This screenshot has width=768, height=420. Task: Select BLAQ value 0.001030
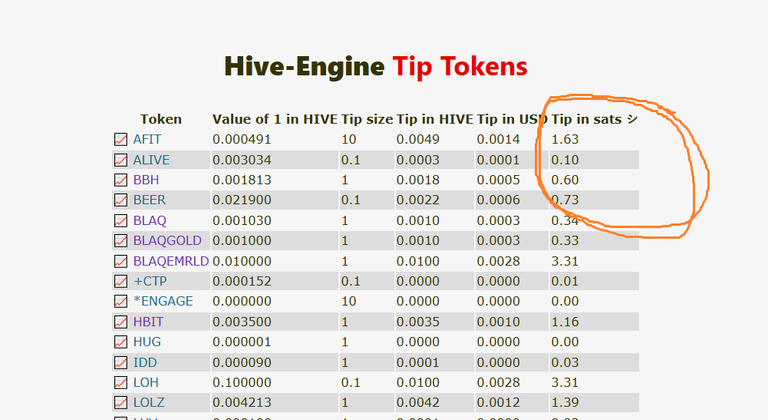(x=241, y=221)
